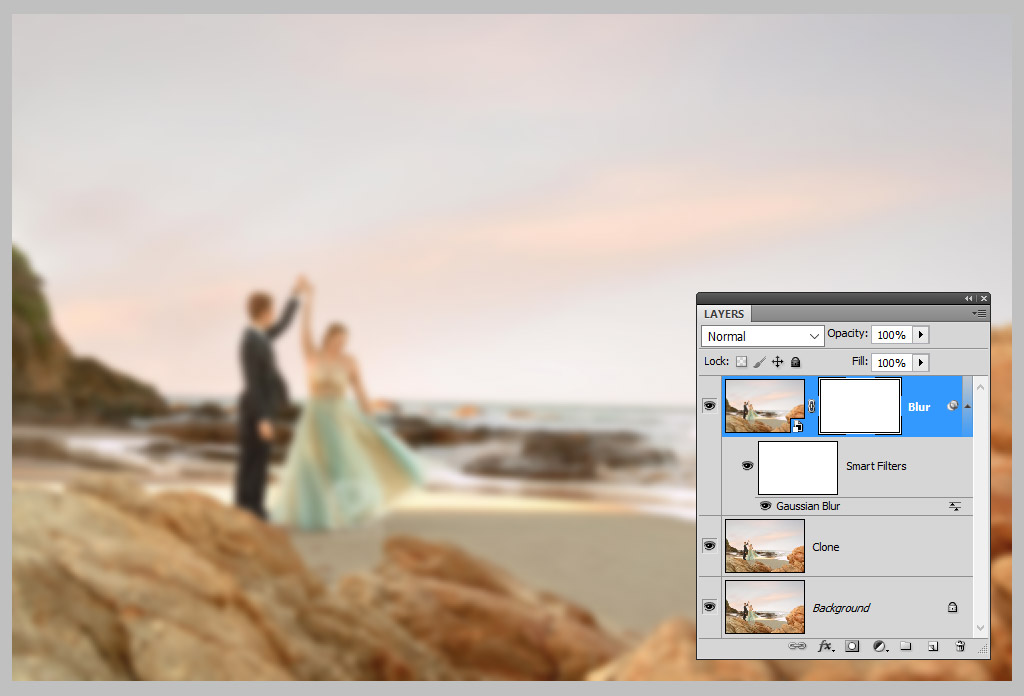Screen dimensions: 1024x696
Task: Create a new layer group
Action: click(x=906, y=646)
